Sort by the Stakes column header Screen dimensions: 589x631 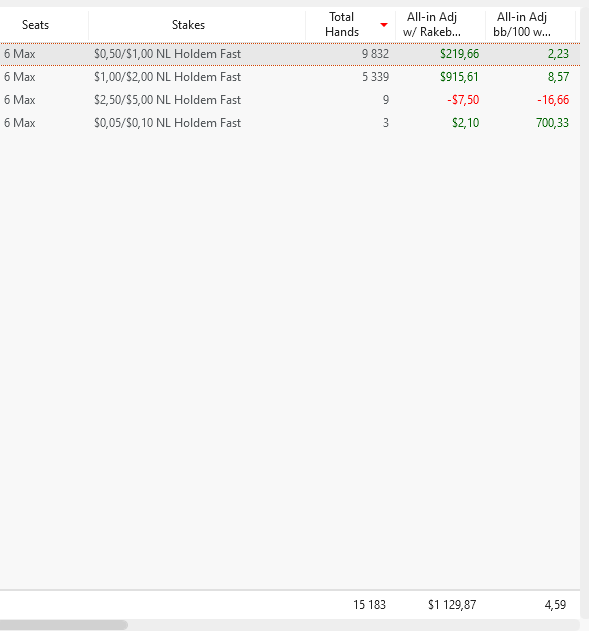(x=188, y=25)
